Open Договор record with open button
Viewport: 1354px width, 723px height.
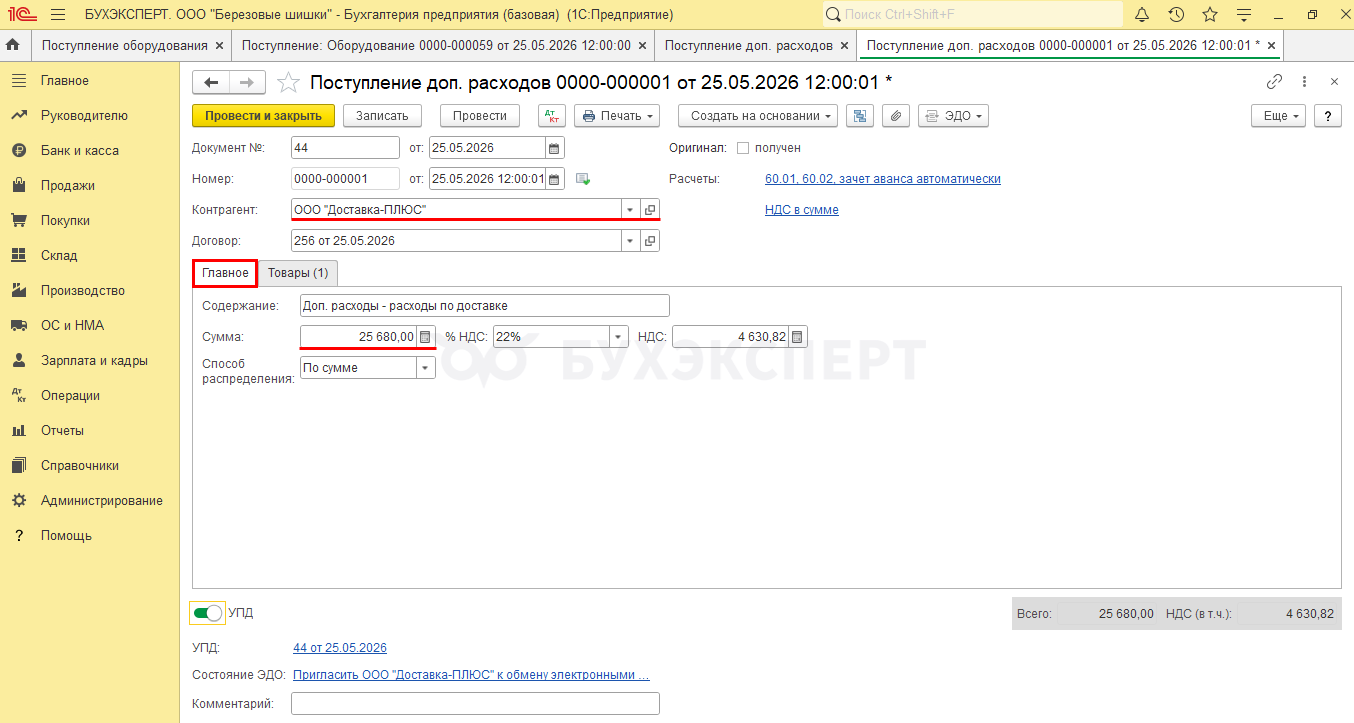point(650,241)
